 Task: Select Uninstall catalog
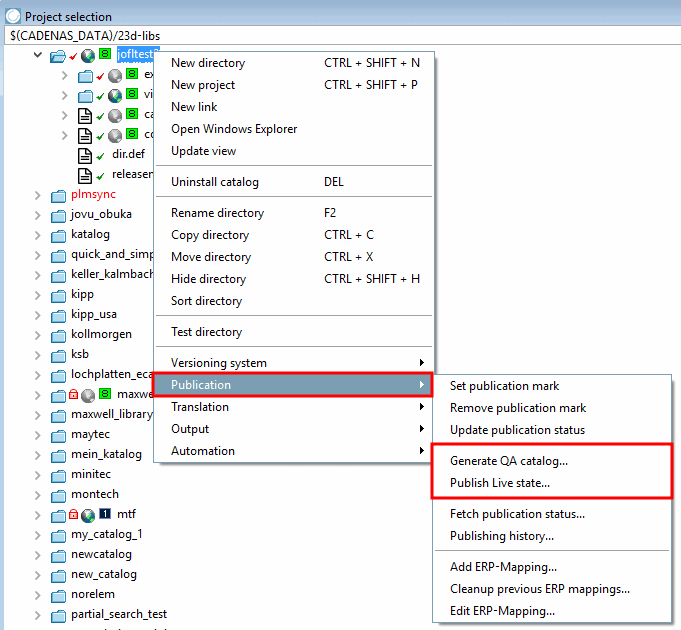click(x=294, y=182)
